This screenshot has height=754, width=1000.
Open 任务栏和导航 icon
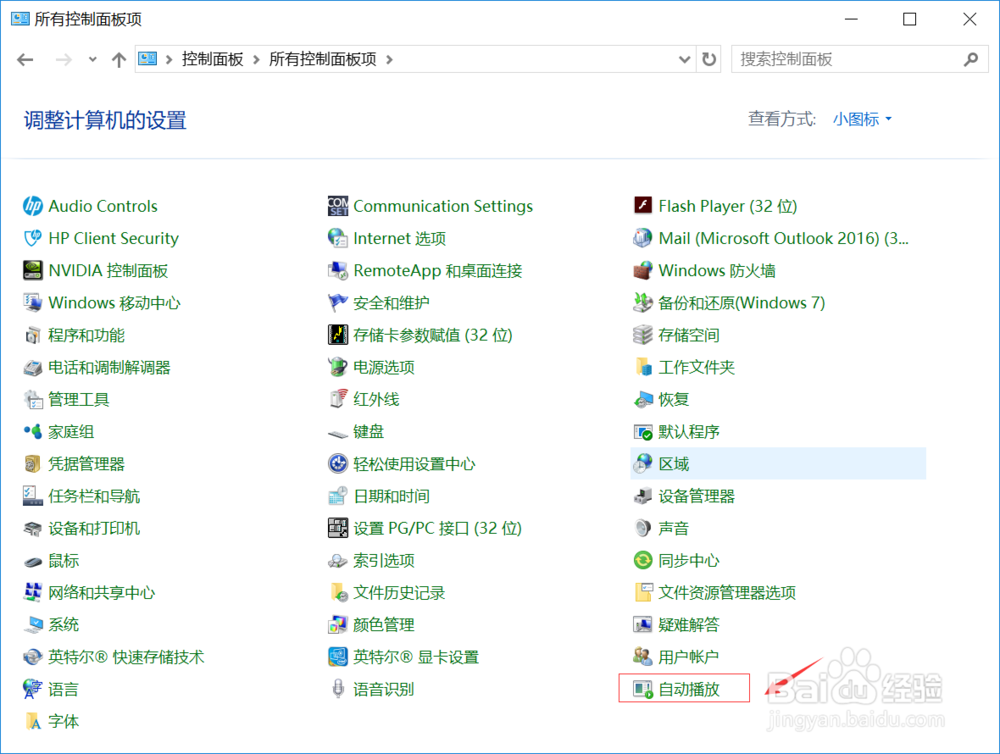(33, 496)
